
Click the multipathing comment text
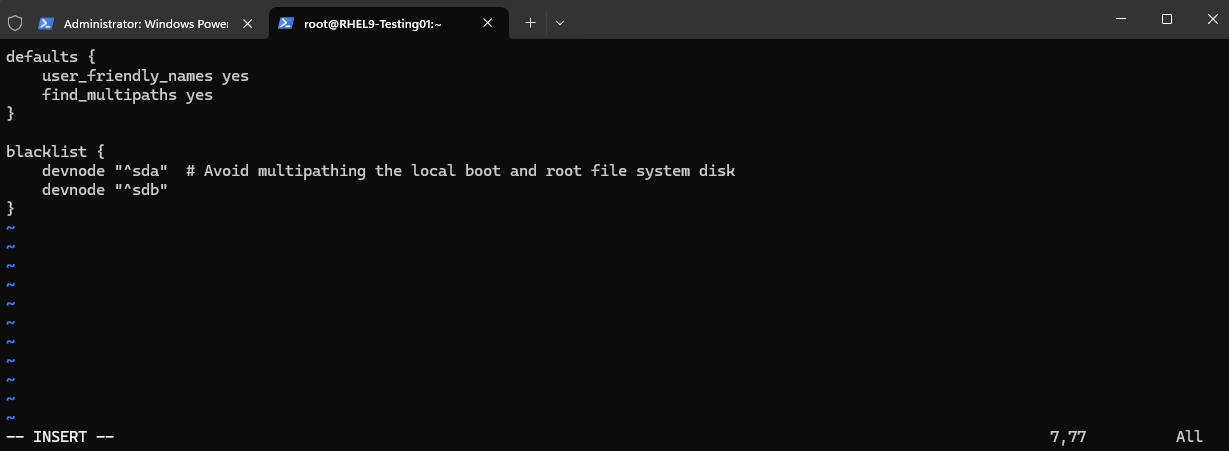pyautogui.click(x=469, y=171)
